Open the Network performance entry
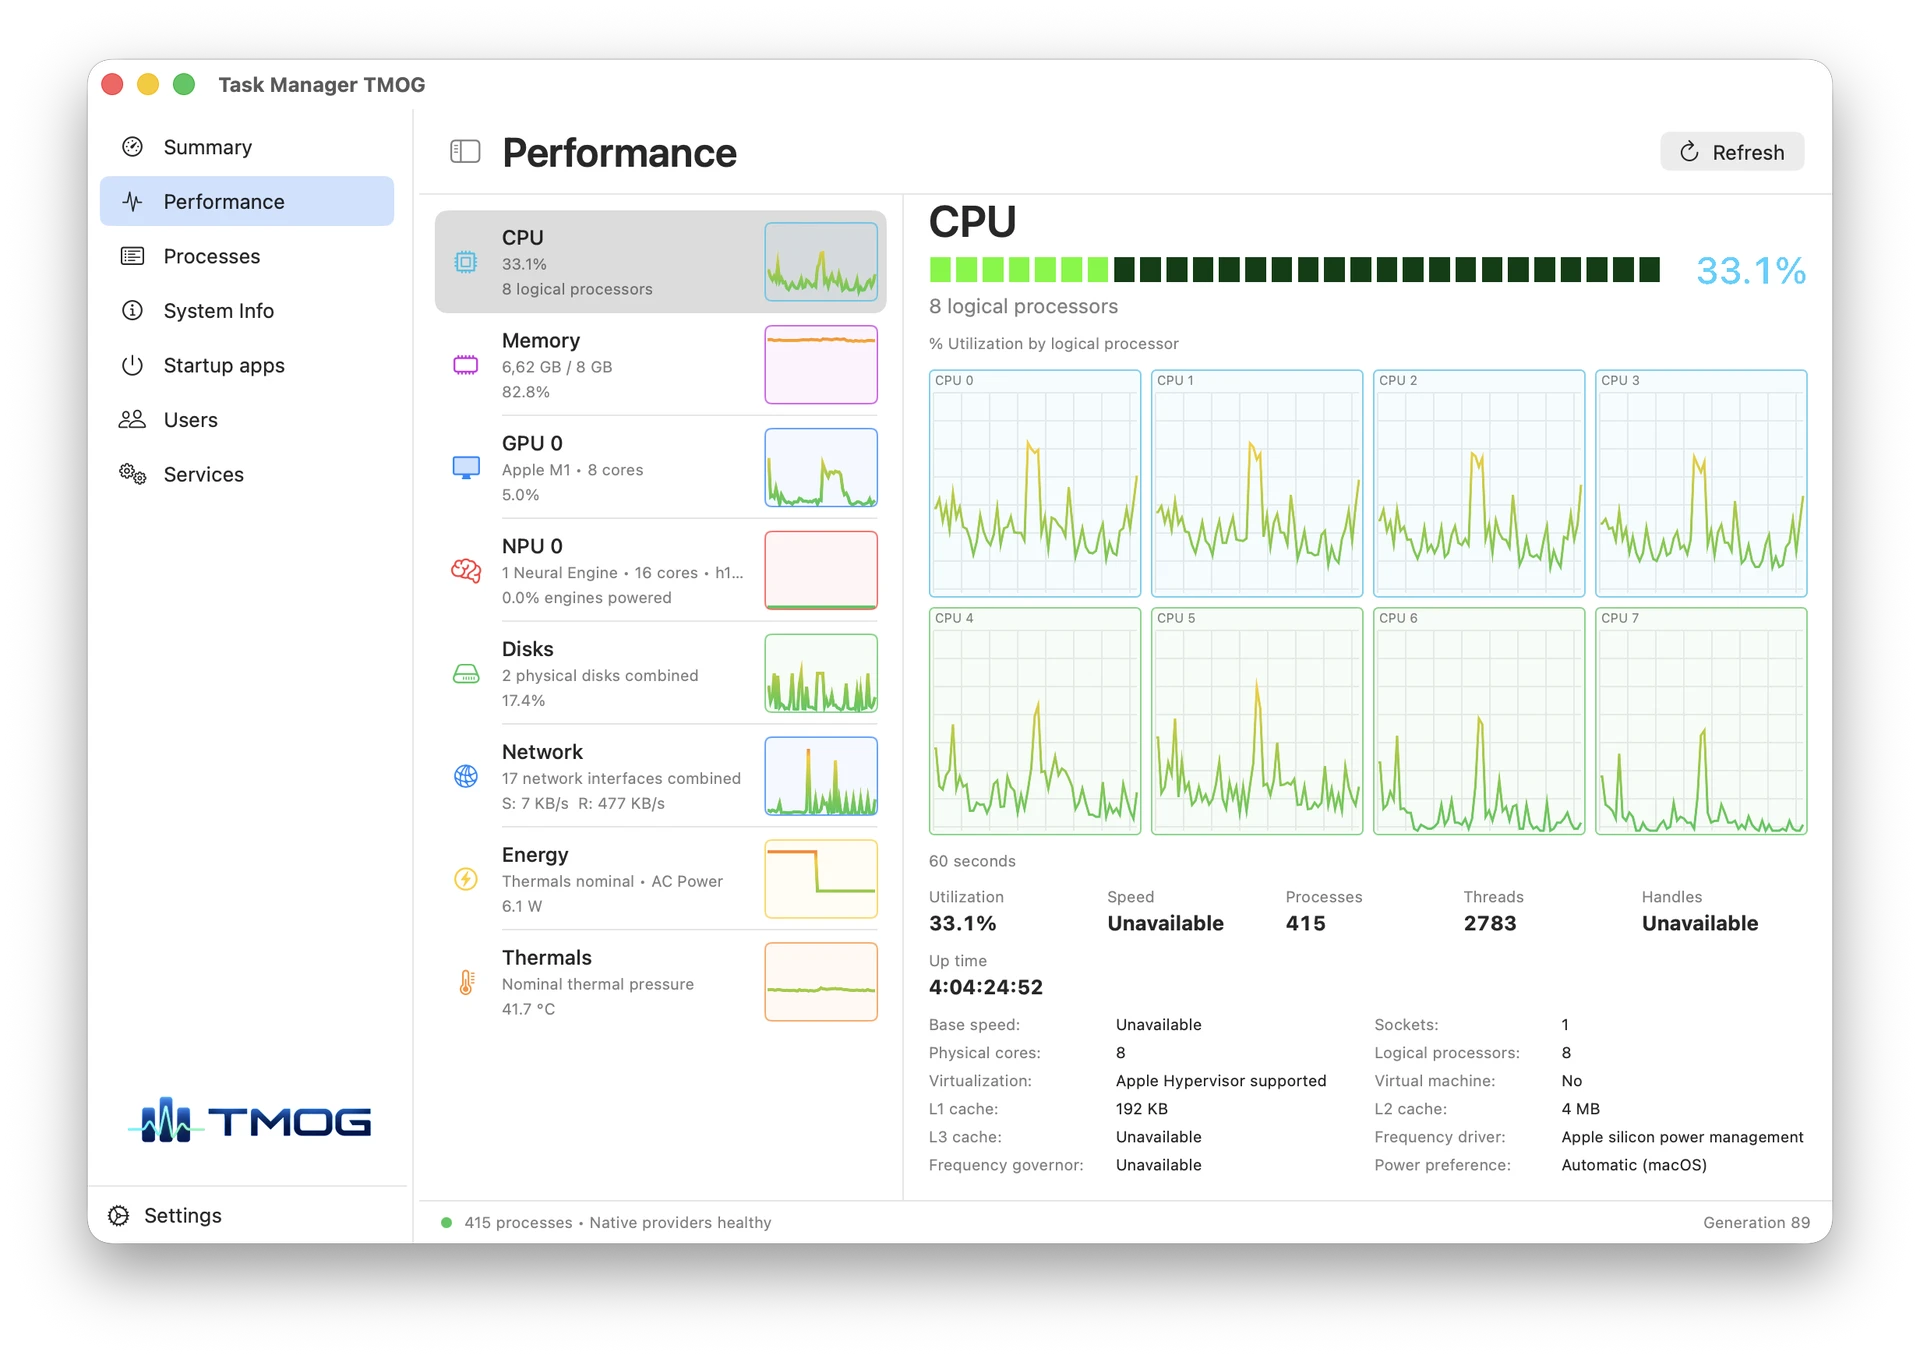 (x=661, y=776)
